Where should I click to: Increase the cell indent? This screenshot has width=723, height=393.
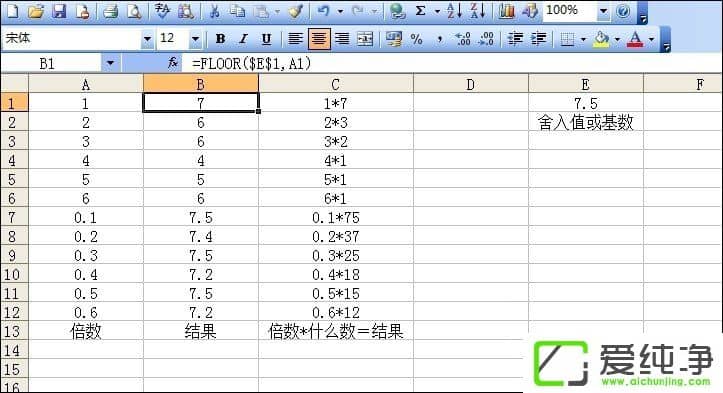coord(539,39)
